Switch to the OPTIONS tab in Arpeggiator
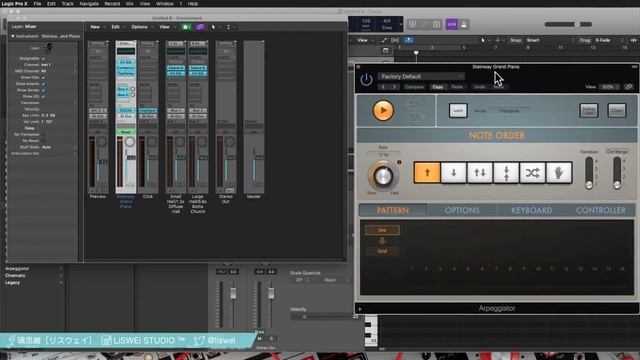This screenshot has height=360, width=640. (462, 210)
